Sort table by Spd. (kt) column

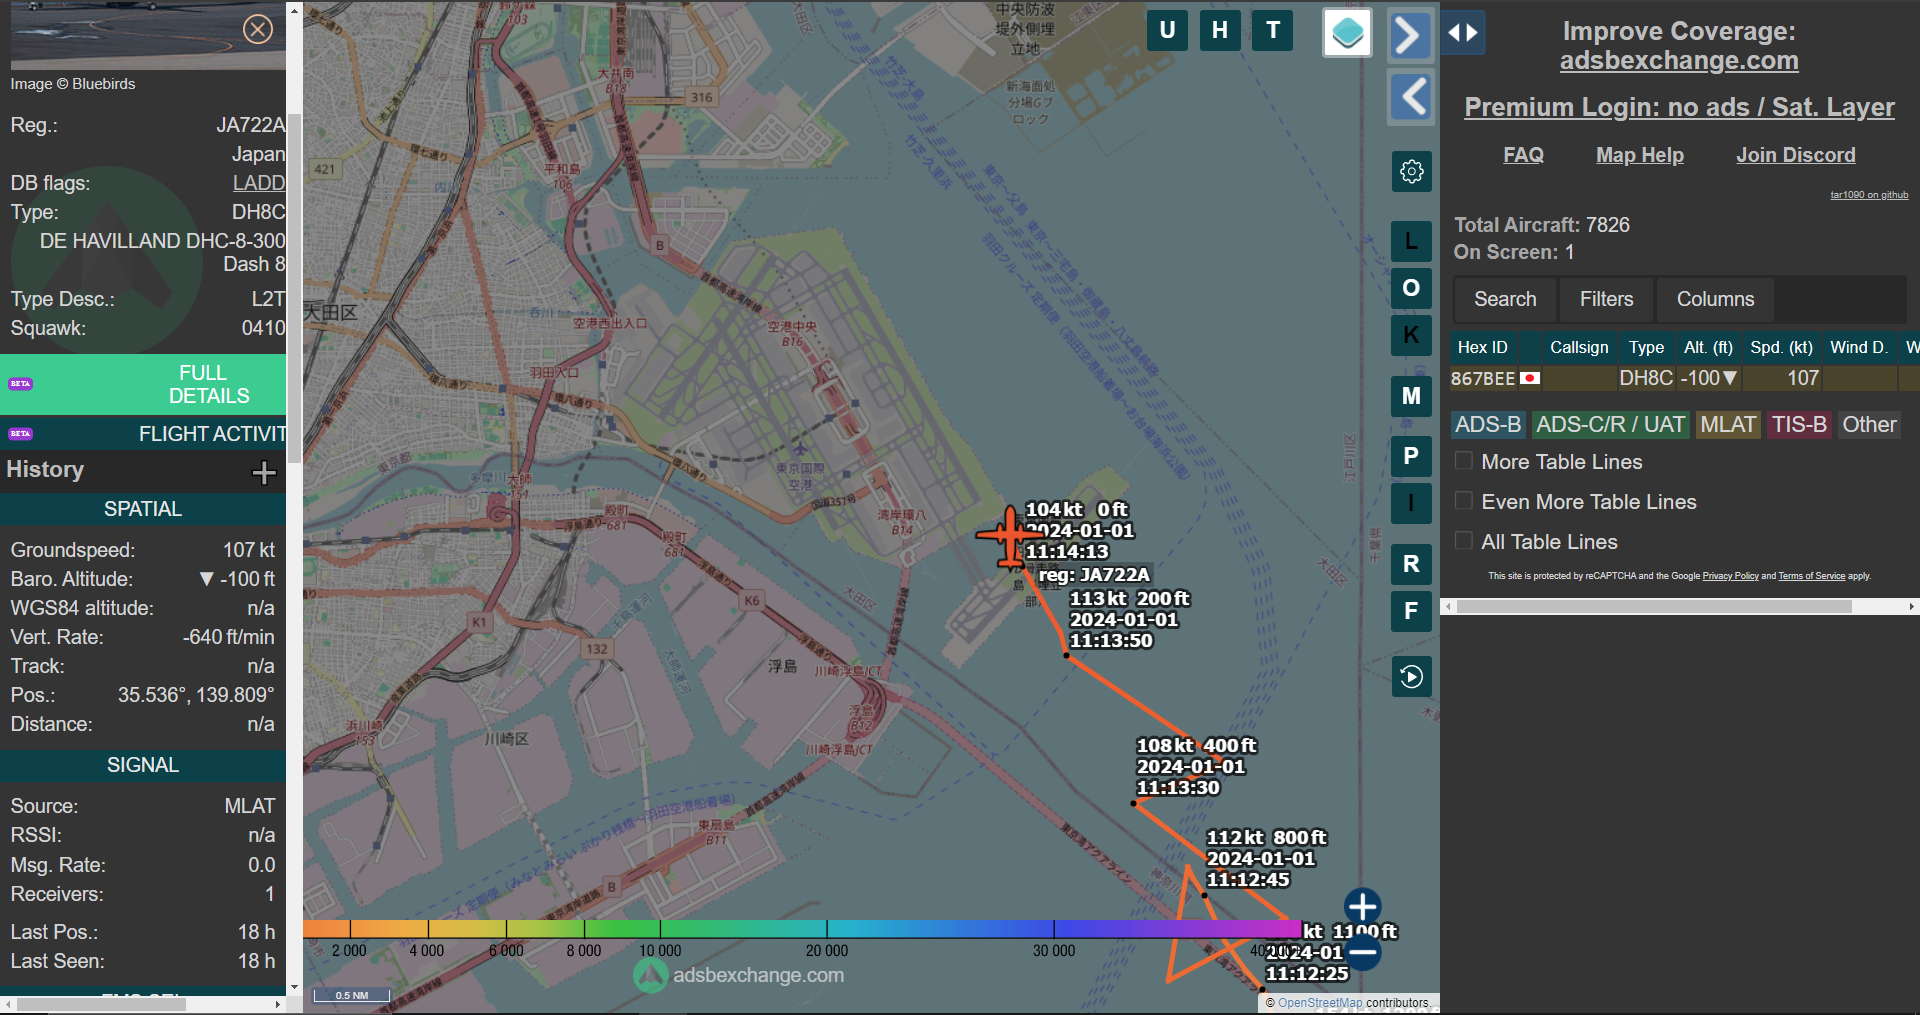[1781, 347]
